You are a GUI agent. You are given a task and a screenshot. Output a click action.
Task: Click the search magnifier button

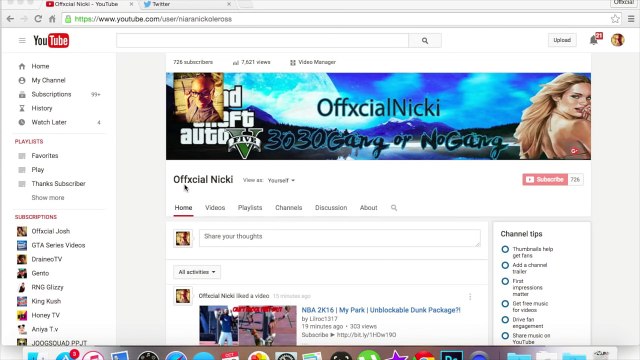click(425, 40)
